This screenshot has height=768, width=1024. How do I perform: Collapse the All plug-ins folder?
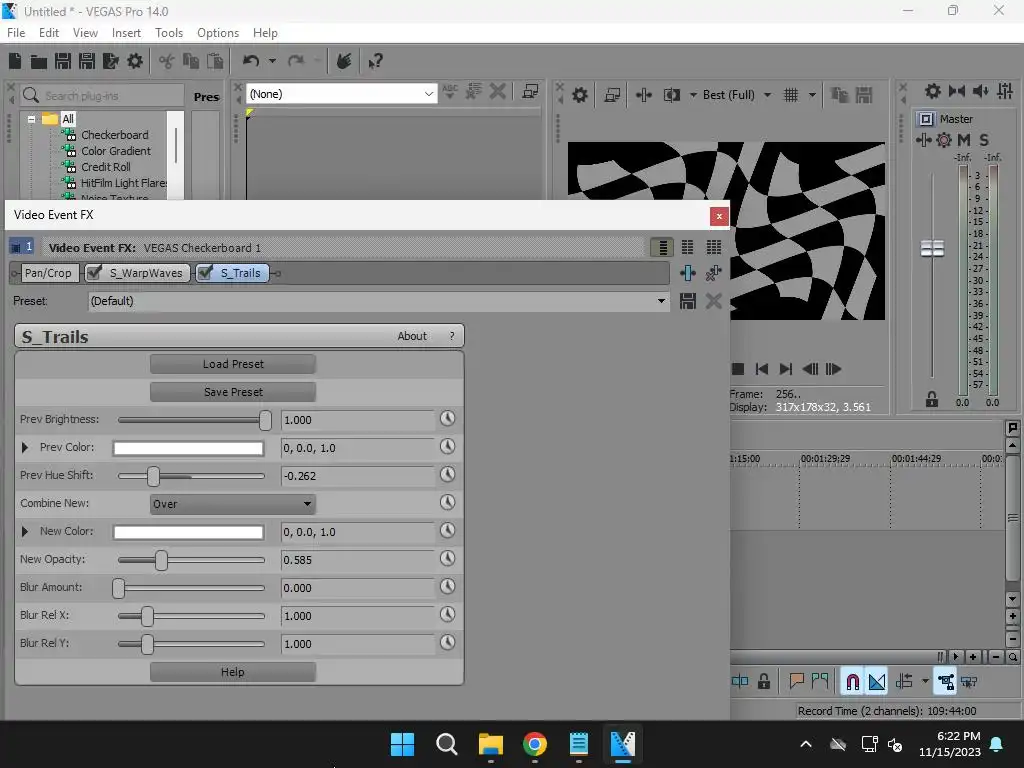(31, 119)
